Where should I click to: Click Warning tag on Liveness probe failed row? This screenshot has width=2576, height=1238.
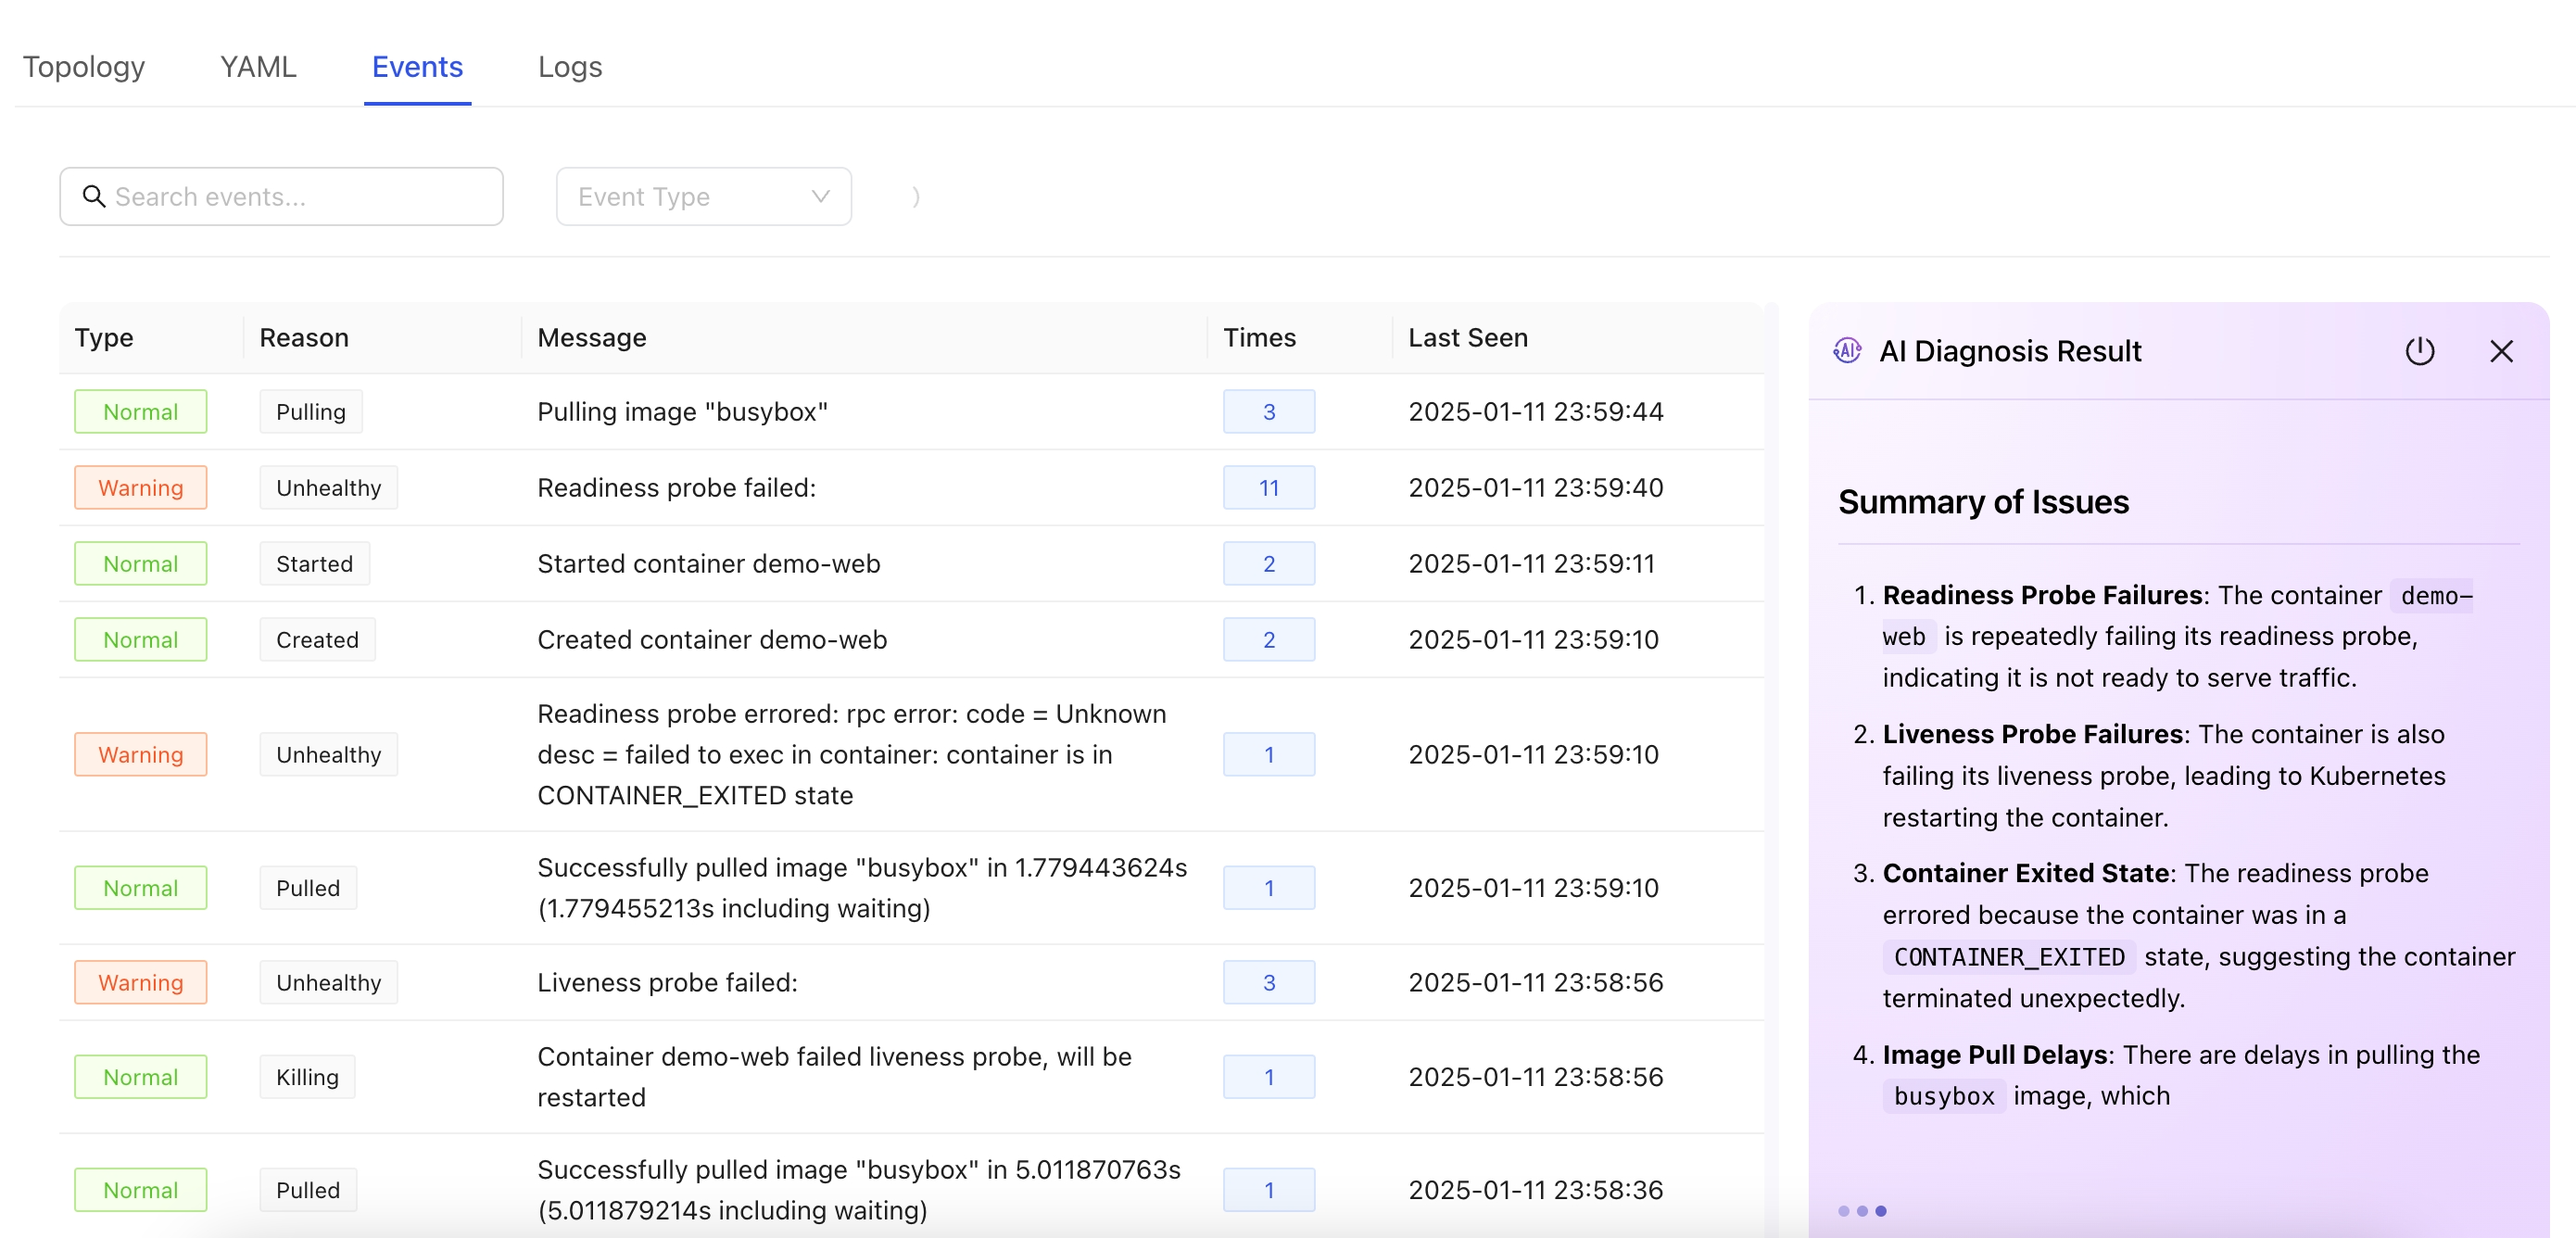[x=140, y=981]
